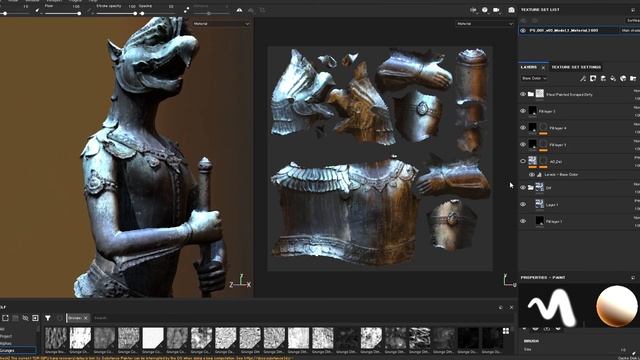Viewport: 640px width, 360px height.
Task: Click the undock icon of Texture Set List
Action: click(633, 10)
